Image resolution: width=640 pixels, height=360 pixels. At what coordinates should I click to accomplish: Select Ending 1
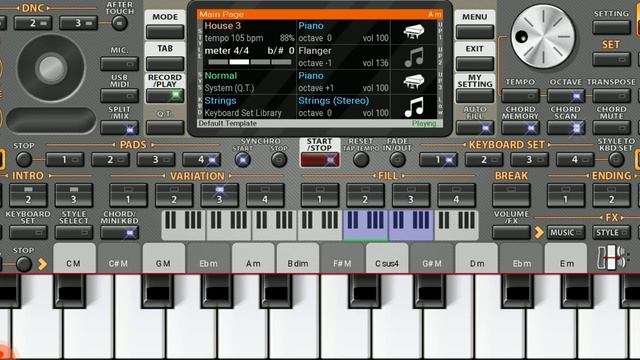pos(566,195)
